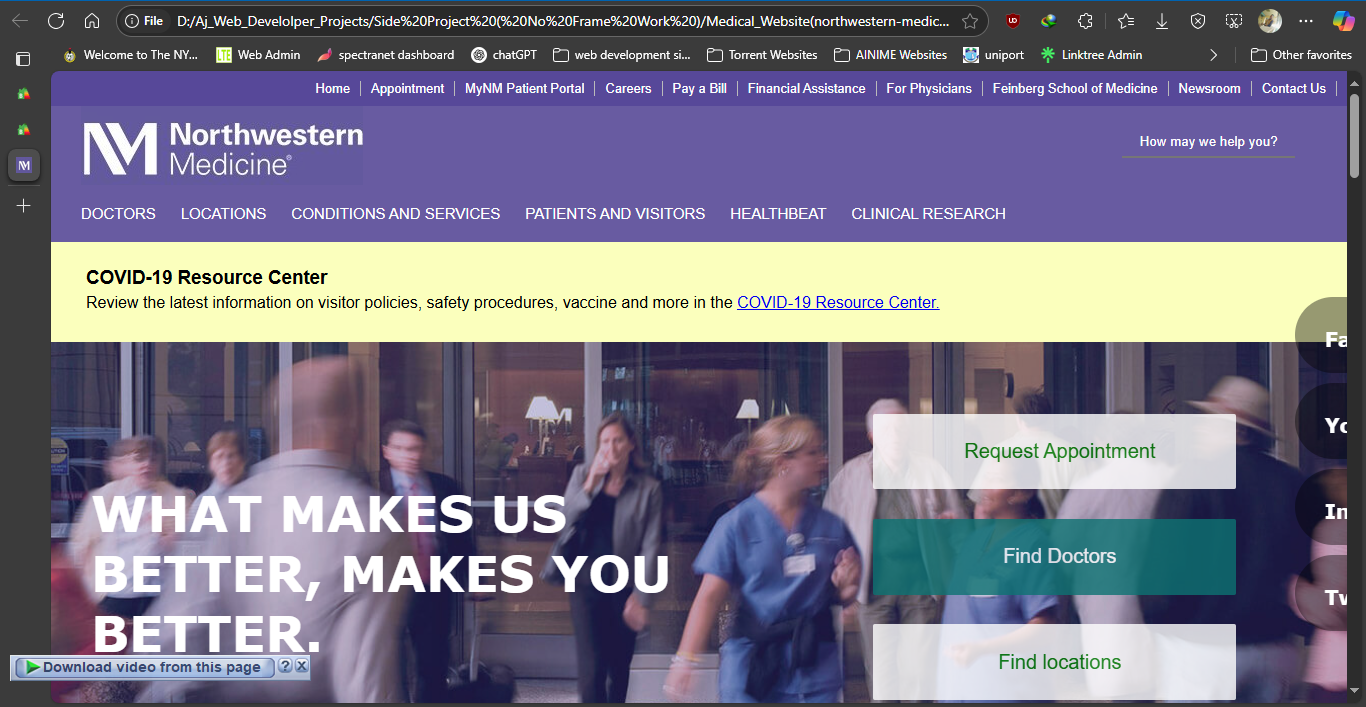Open the HEALTHBEAT menu item
This screenshot has height=707, width=1366.
tap(778, 213)
